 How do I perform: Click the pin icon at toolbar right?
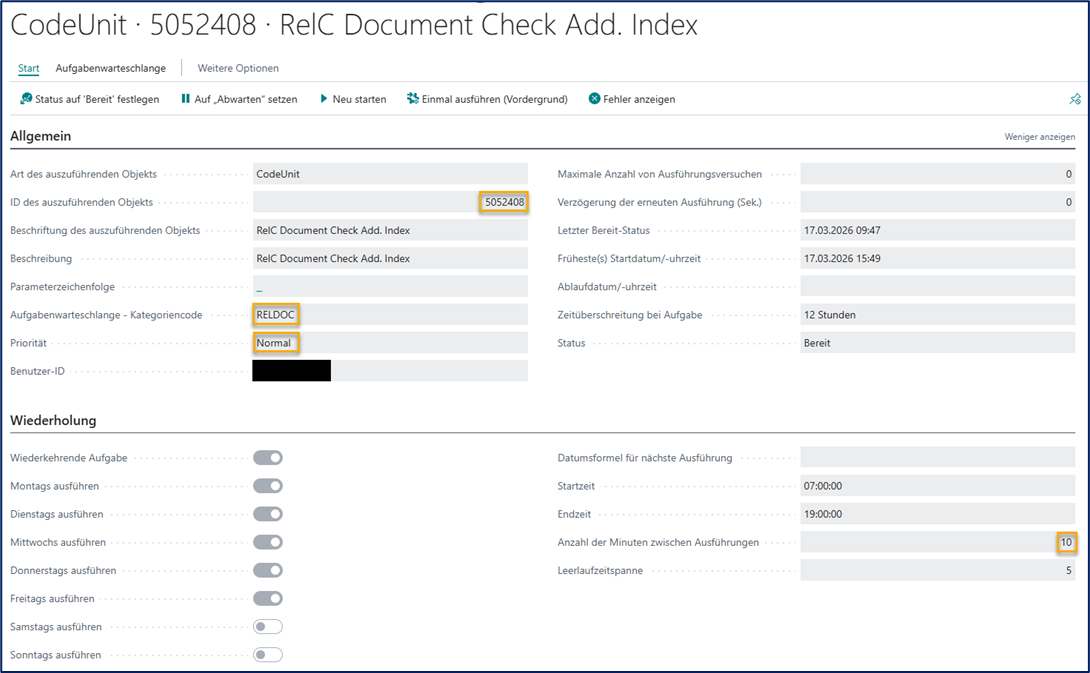coord(1075,99)
